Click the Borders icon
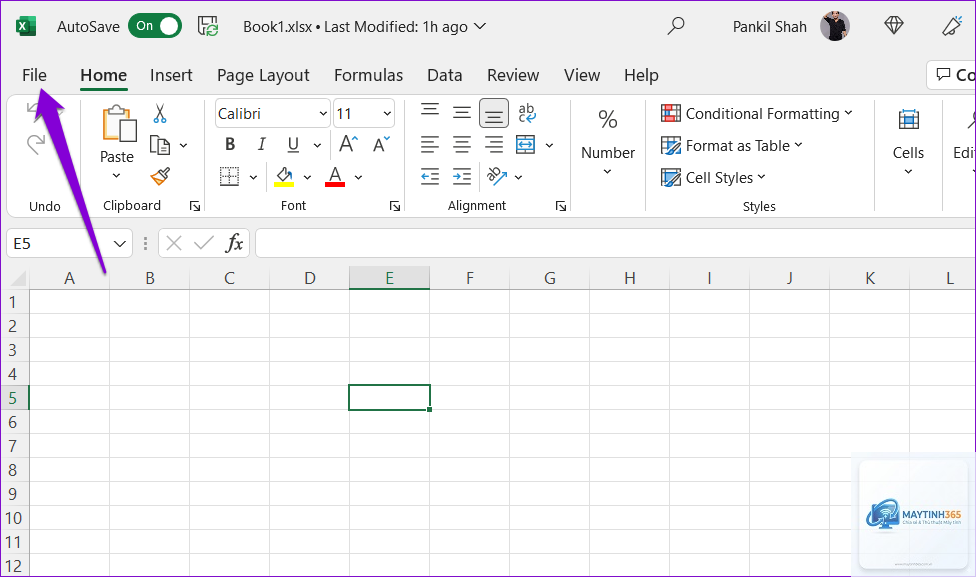Image resolution: width=976 pixels, height=577 pixels. pyautogui.click(x=230, y=176)
